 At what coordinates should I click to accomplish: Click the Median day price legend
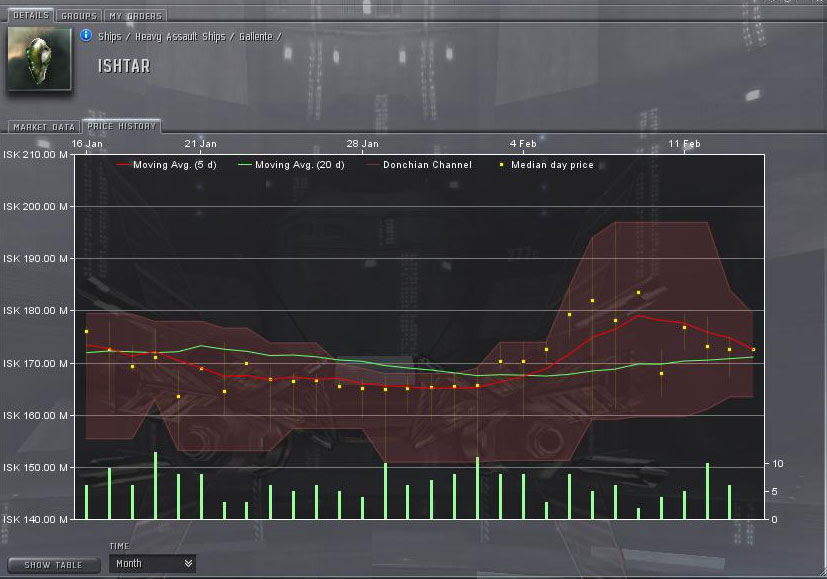[546, 165]
